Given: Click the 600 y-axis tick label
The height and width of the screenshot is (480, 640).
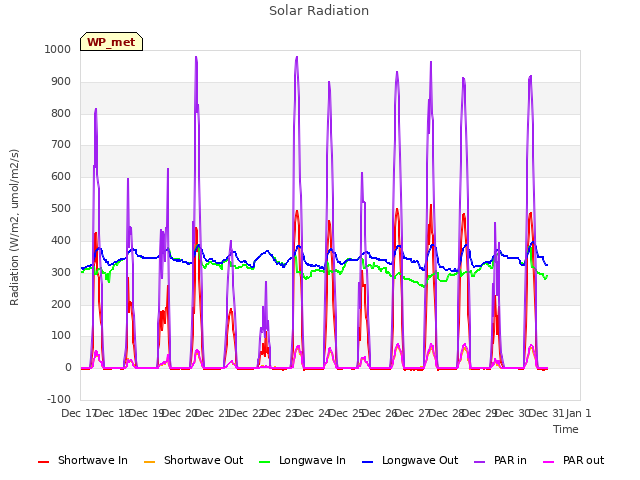Looking at the screenshot, I should (x=61, y=176).
